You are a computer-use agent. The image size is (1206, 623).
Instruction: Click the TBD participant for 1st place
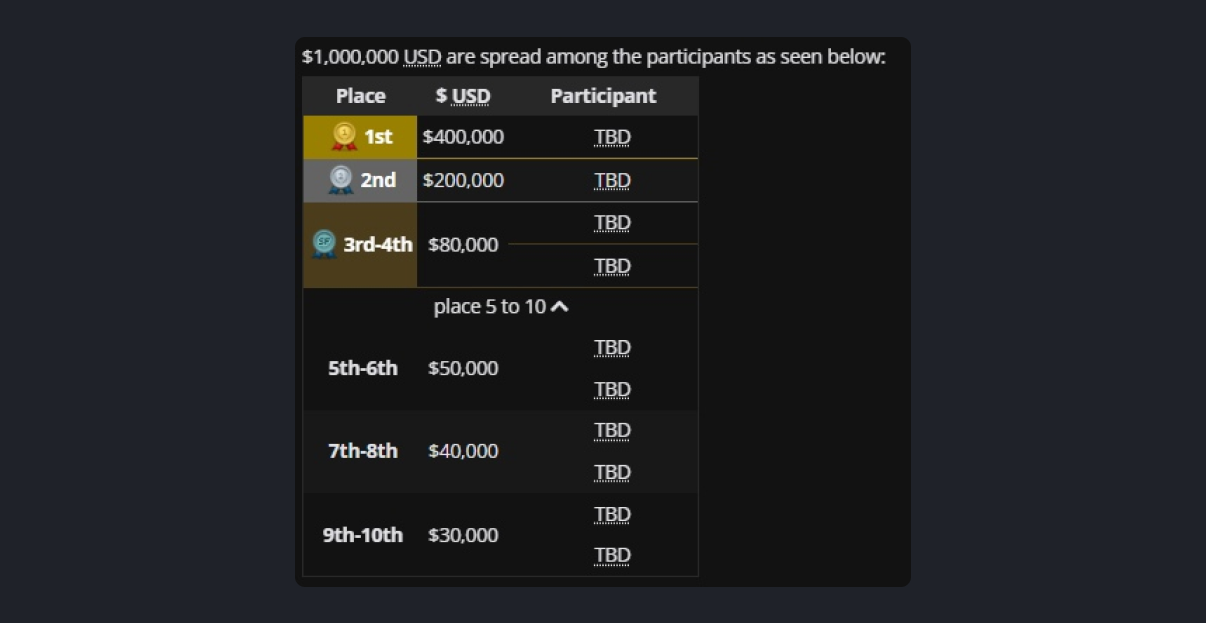pyautogui.click(x=612, y=137)
